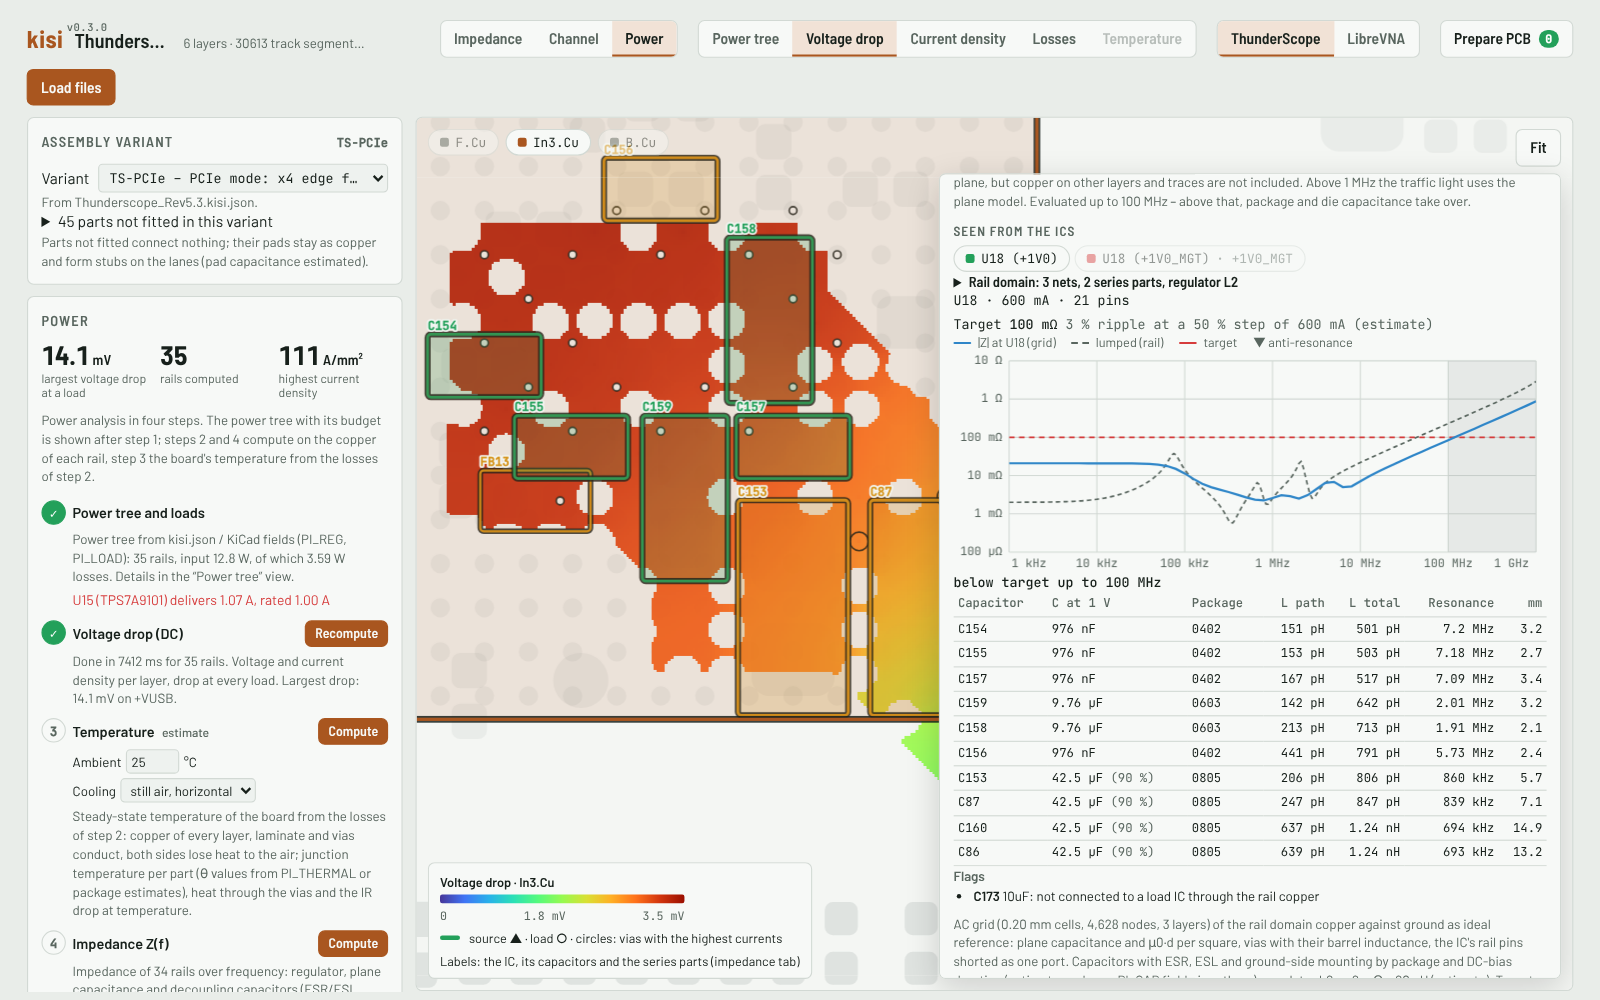Select capacitor C153 on the board view
The width and height of the screenshot is (1600, 1000).
coord(793,607)
